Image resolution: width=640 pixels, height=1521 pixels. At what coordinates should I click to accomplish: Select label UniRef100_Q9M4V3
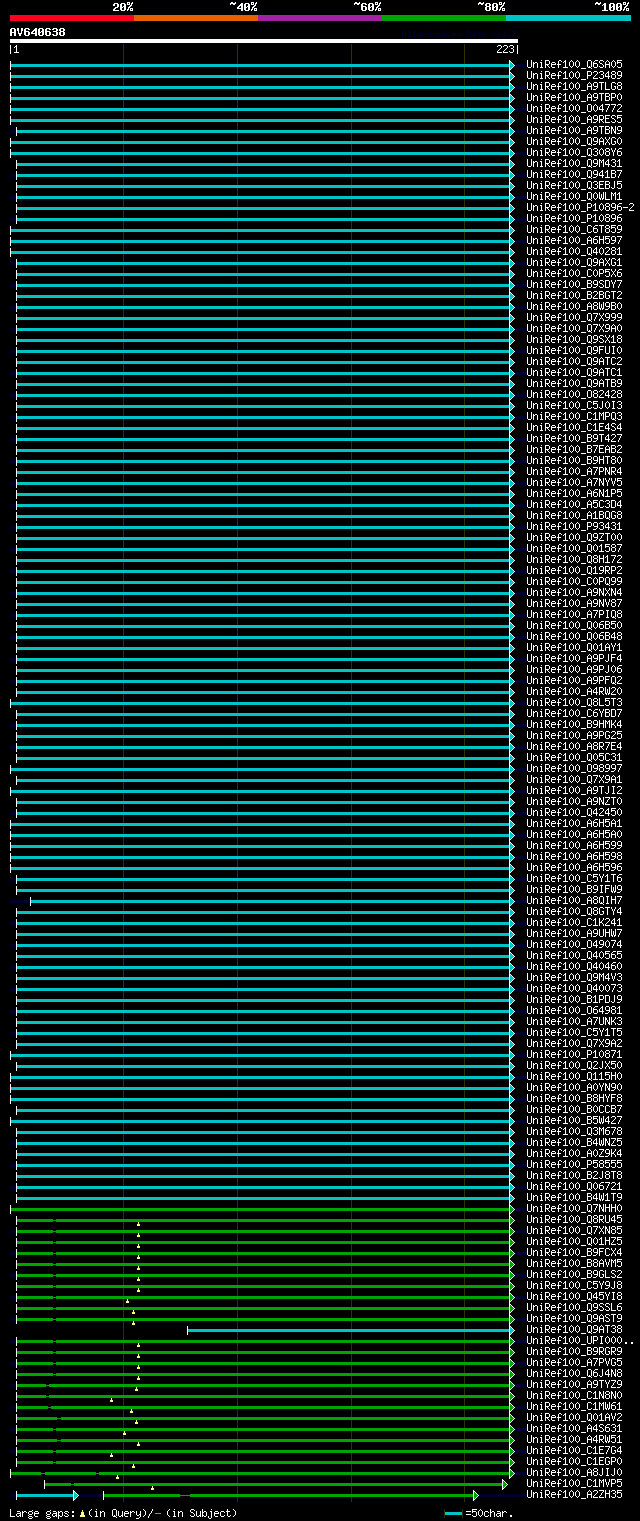574,977
